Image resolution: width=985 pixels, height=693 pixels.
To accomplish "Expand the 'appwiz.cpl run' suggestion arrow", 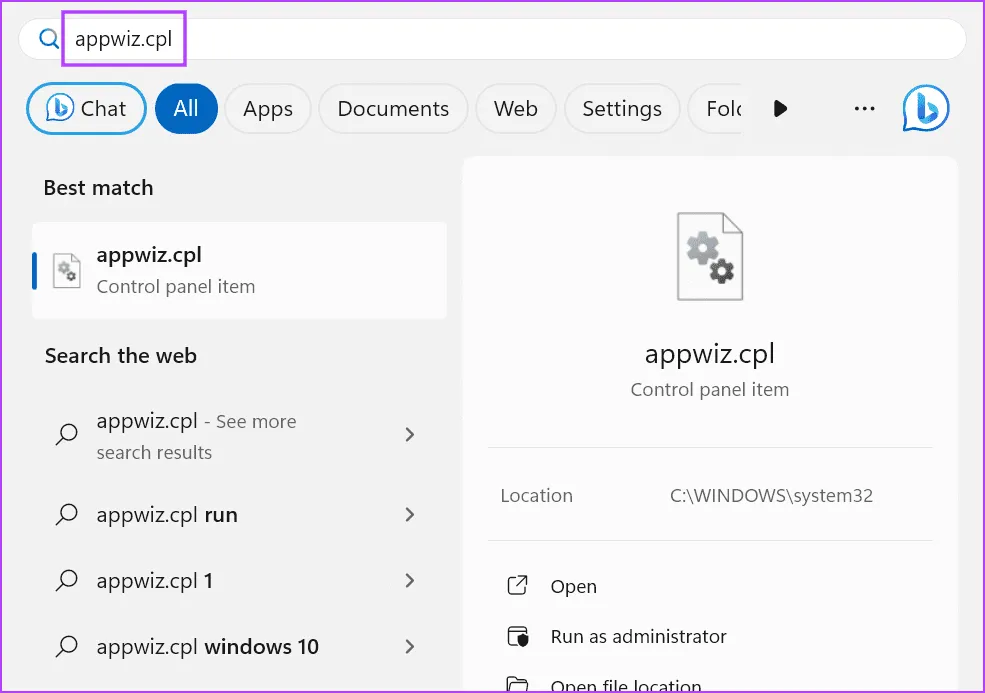I will click(409, 515).
